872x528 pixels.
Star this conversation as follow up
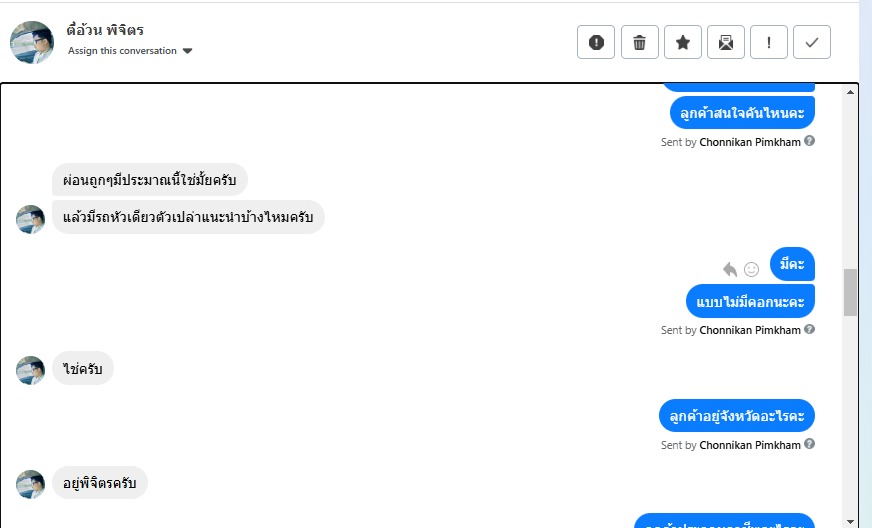pyautogui.click(x=683, y=42)
